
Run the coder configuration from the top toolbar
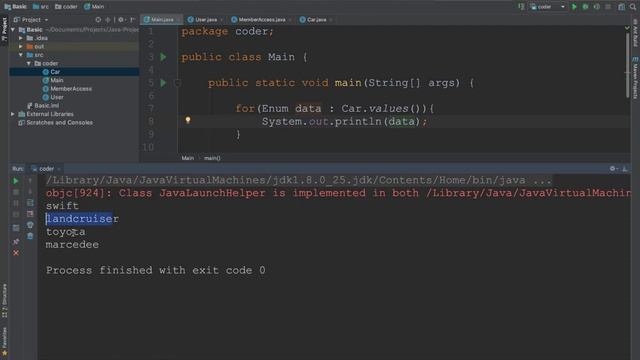click(574, 7)
